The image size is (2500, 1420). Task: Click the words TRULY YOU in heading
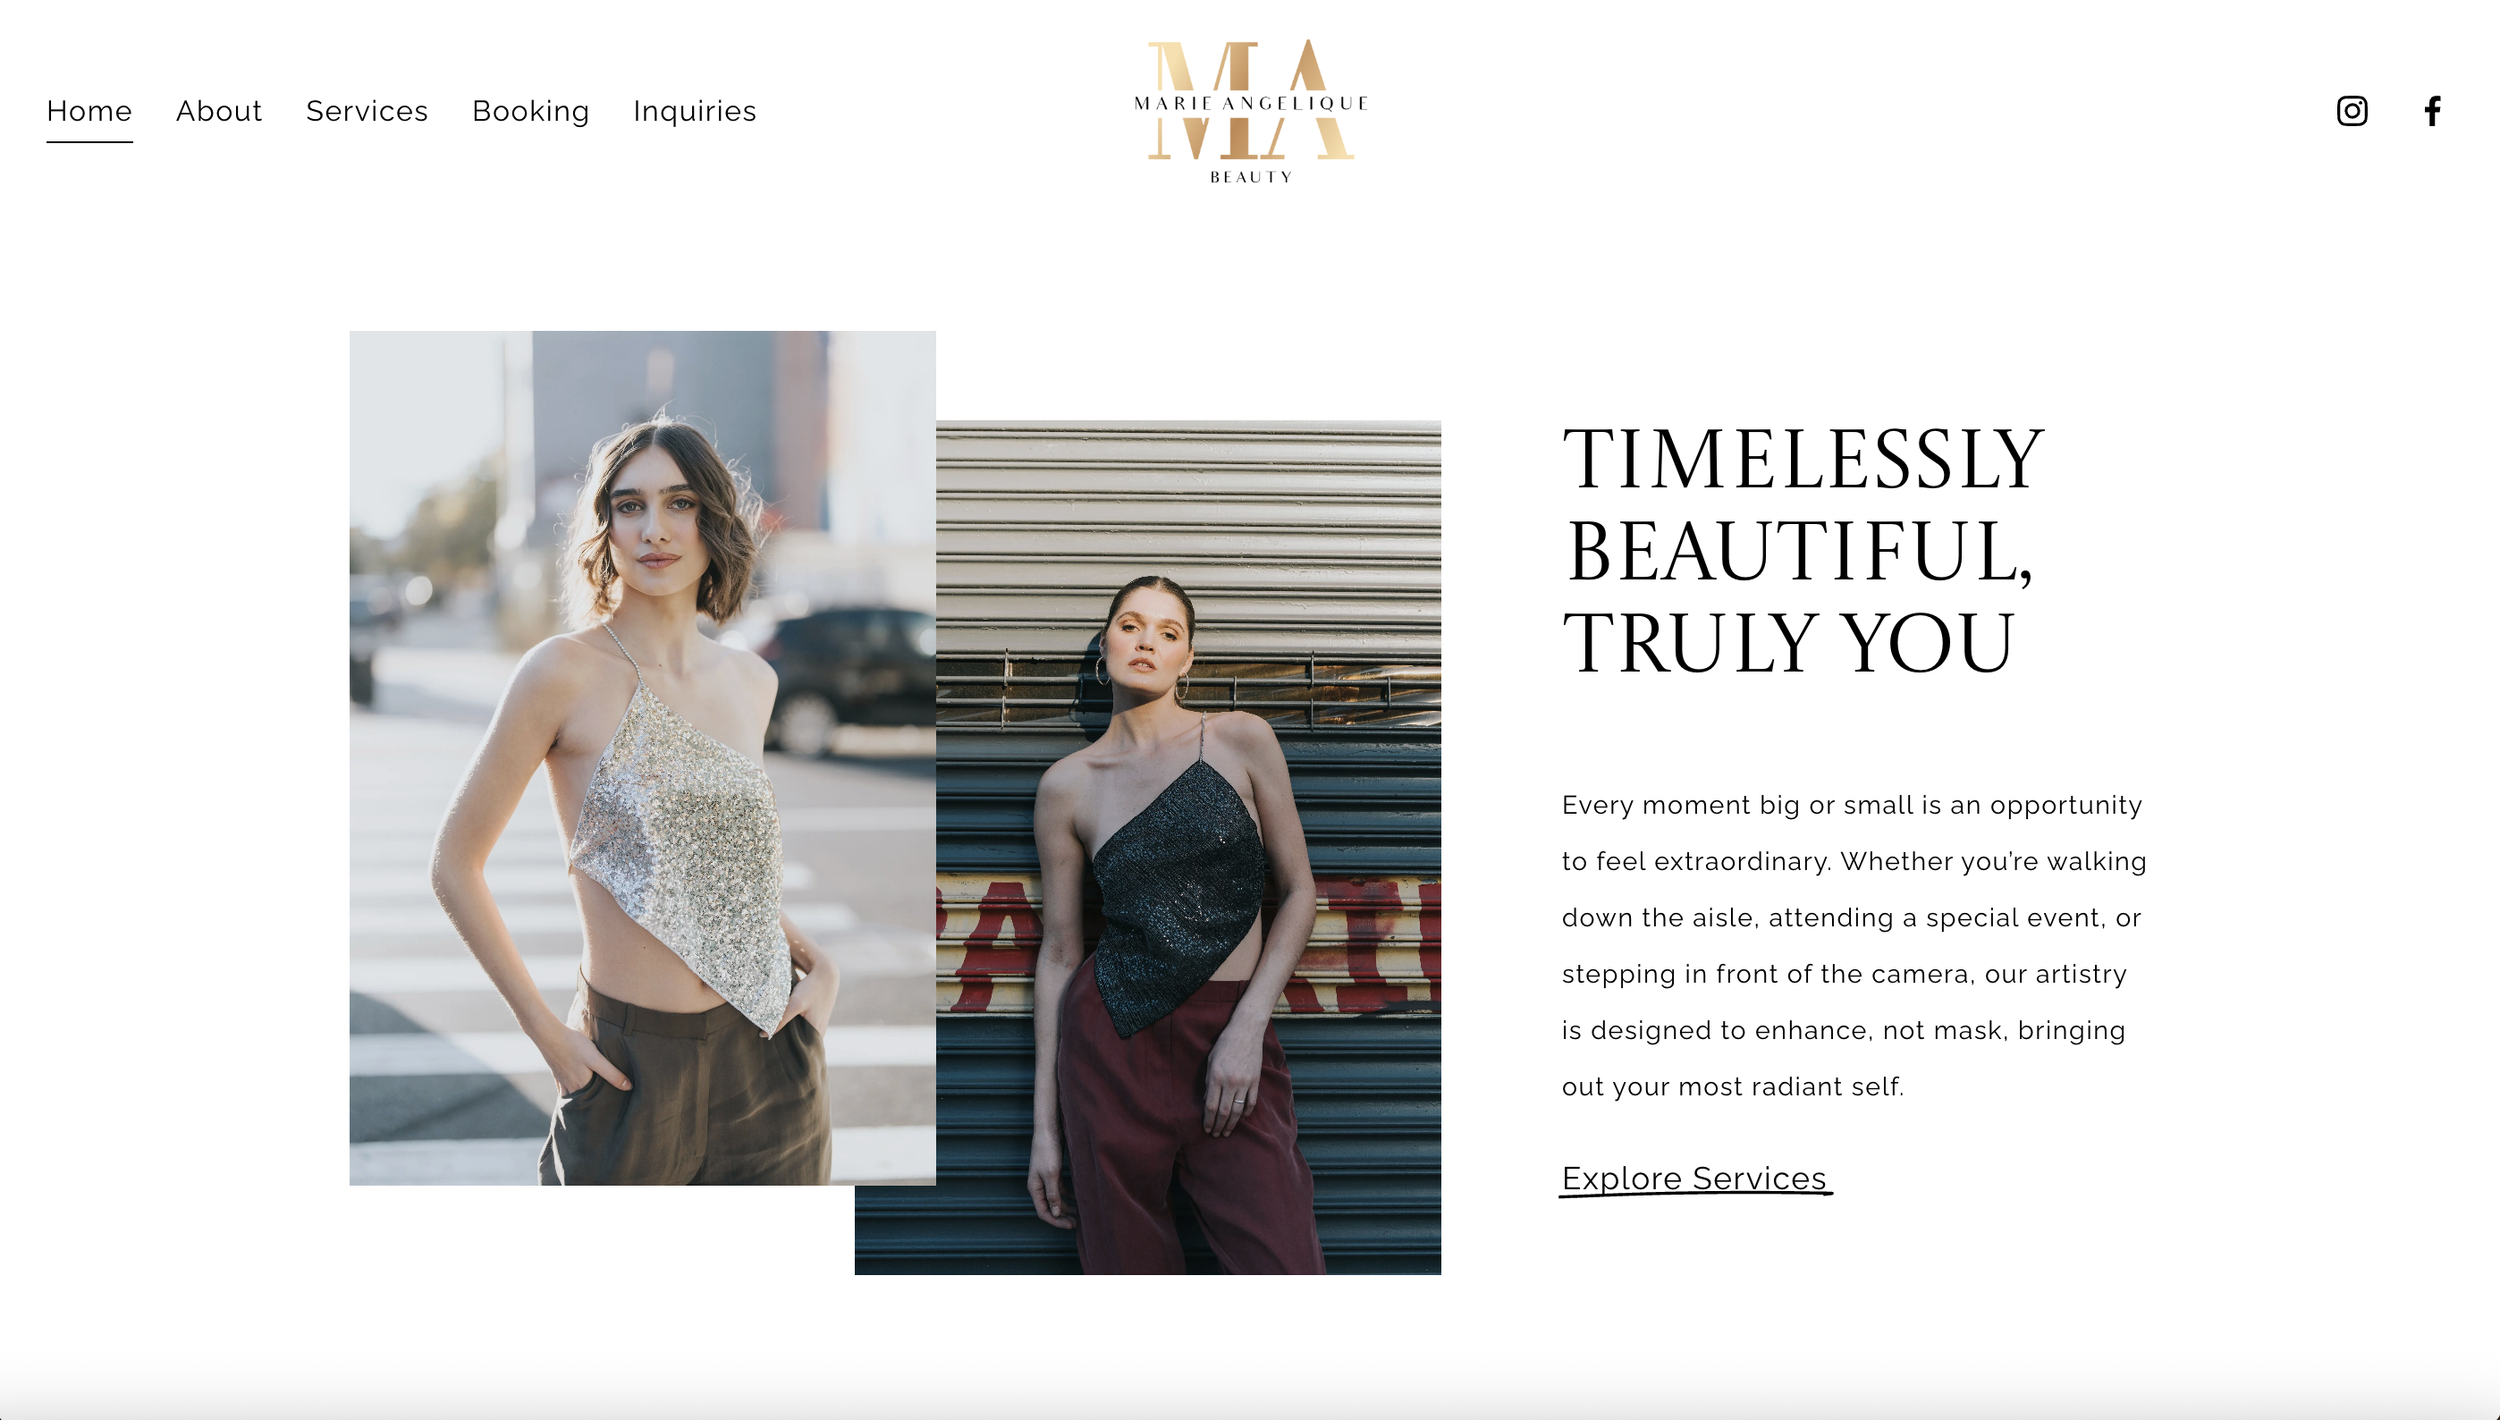pyautogui.click(x=1788, y=643)
